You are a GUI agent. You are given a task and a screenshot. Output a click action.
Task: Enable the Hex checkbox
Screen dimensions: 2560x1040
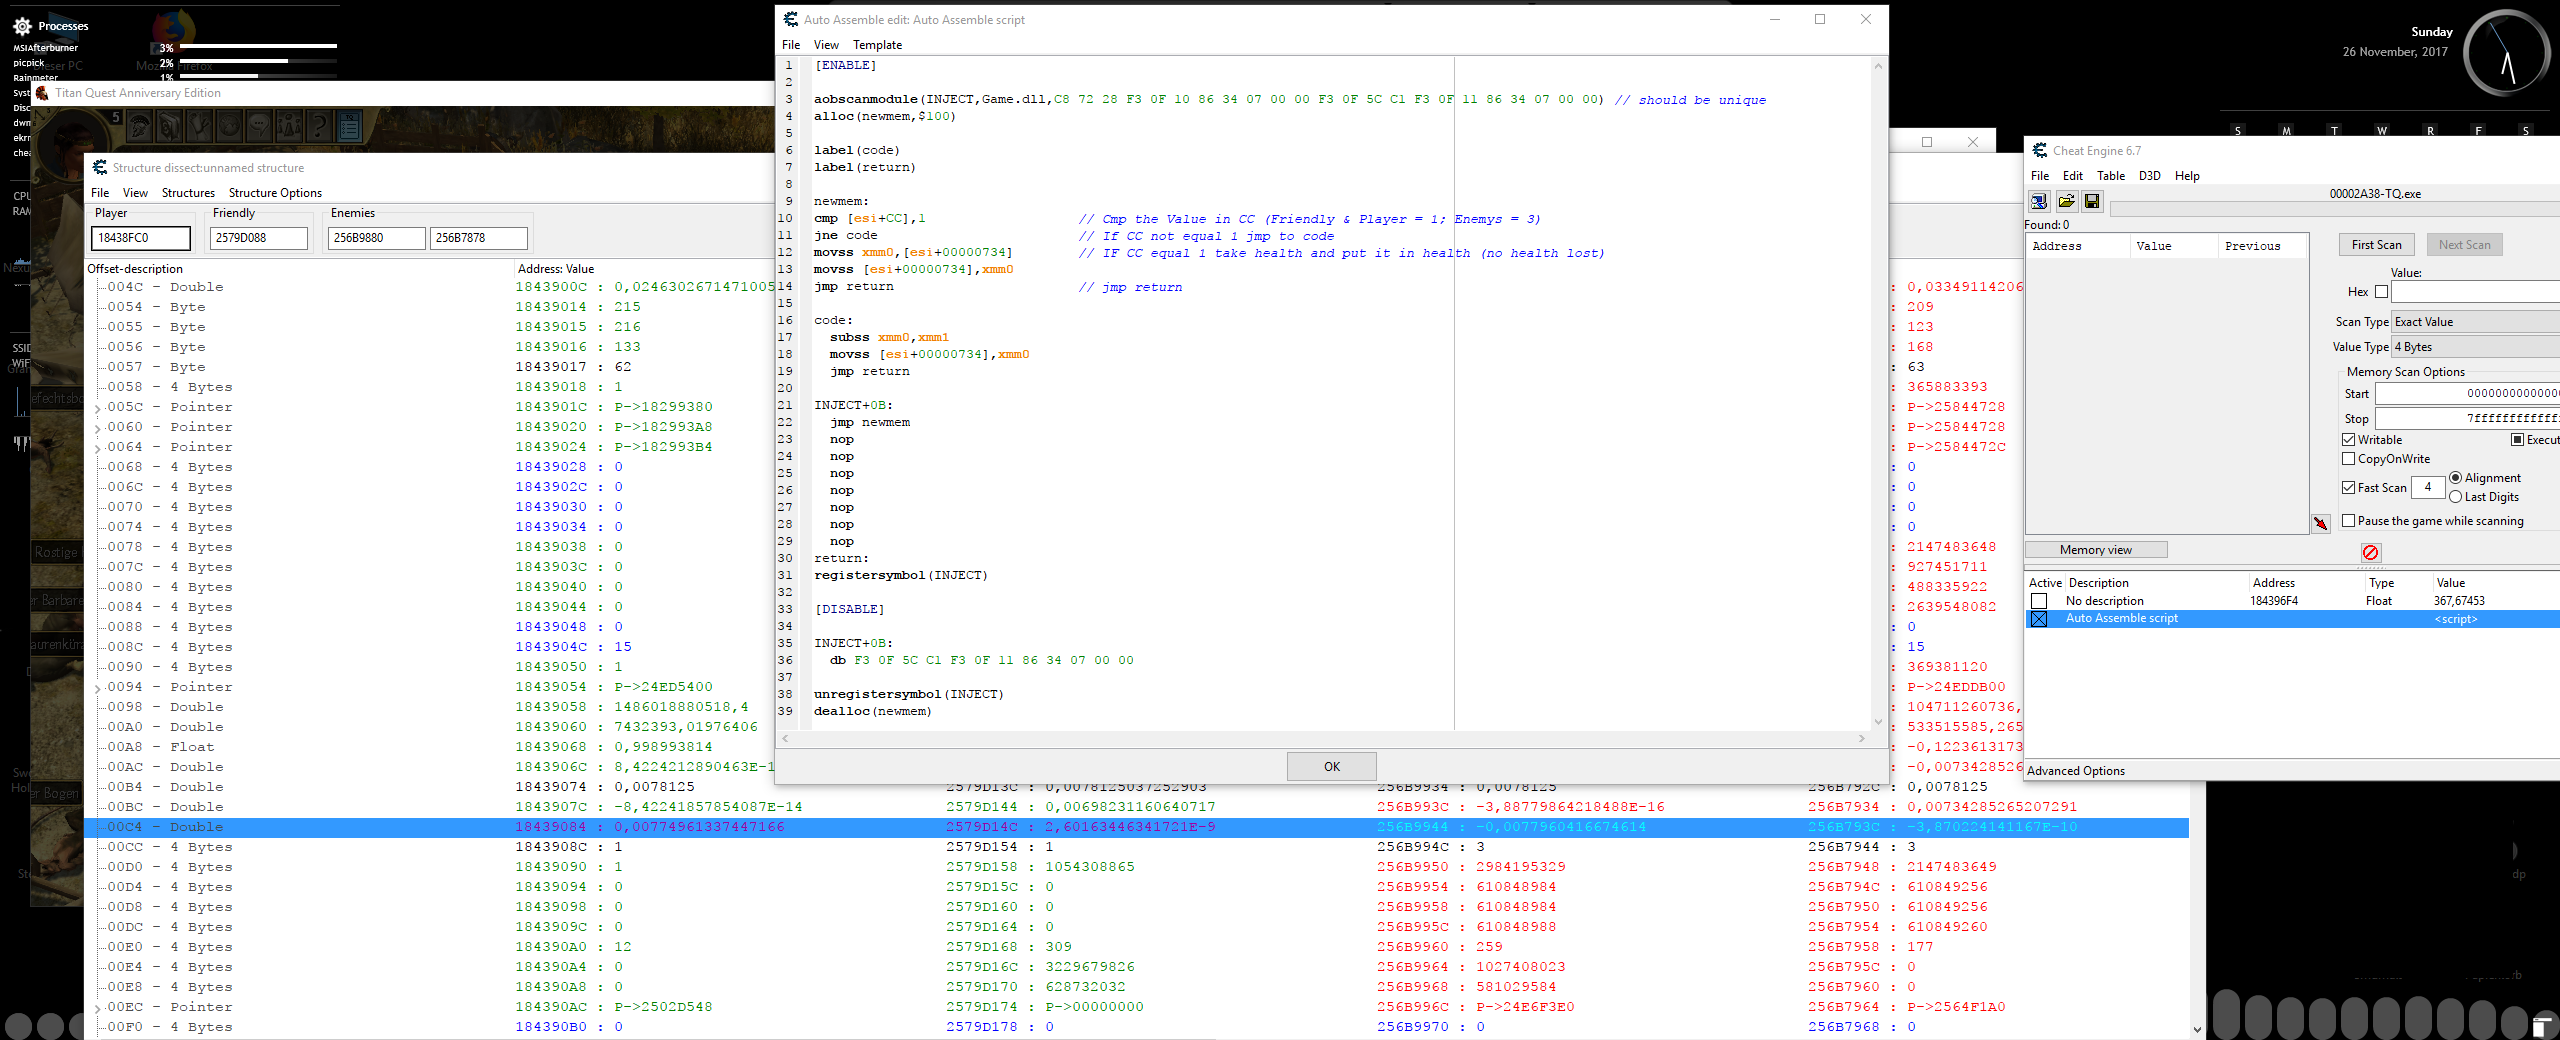point(2381,292)
